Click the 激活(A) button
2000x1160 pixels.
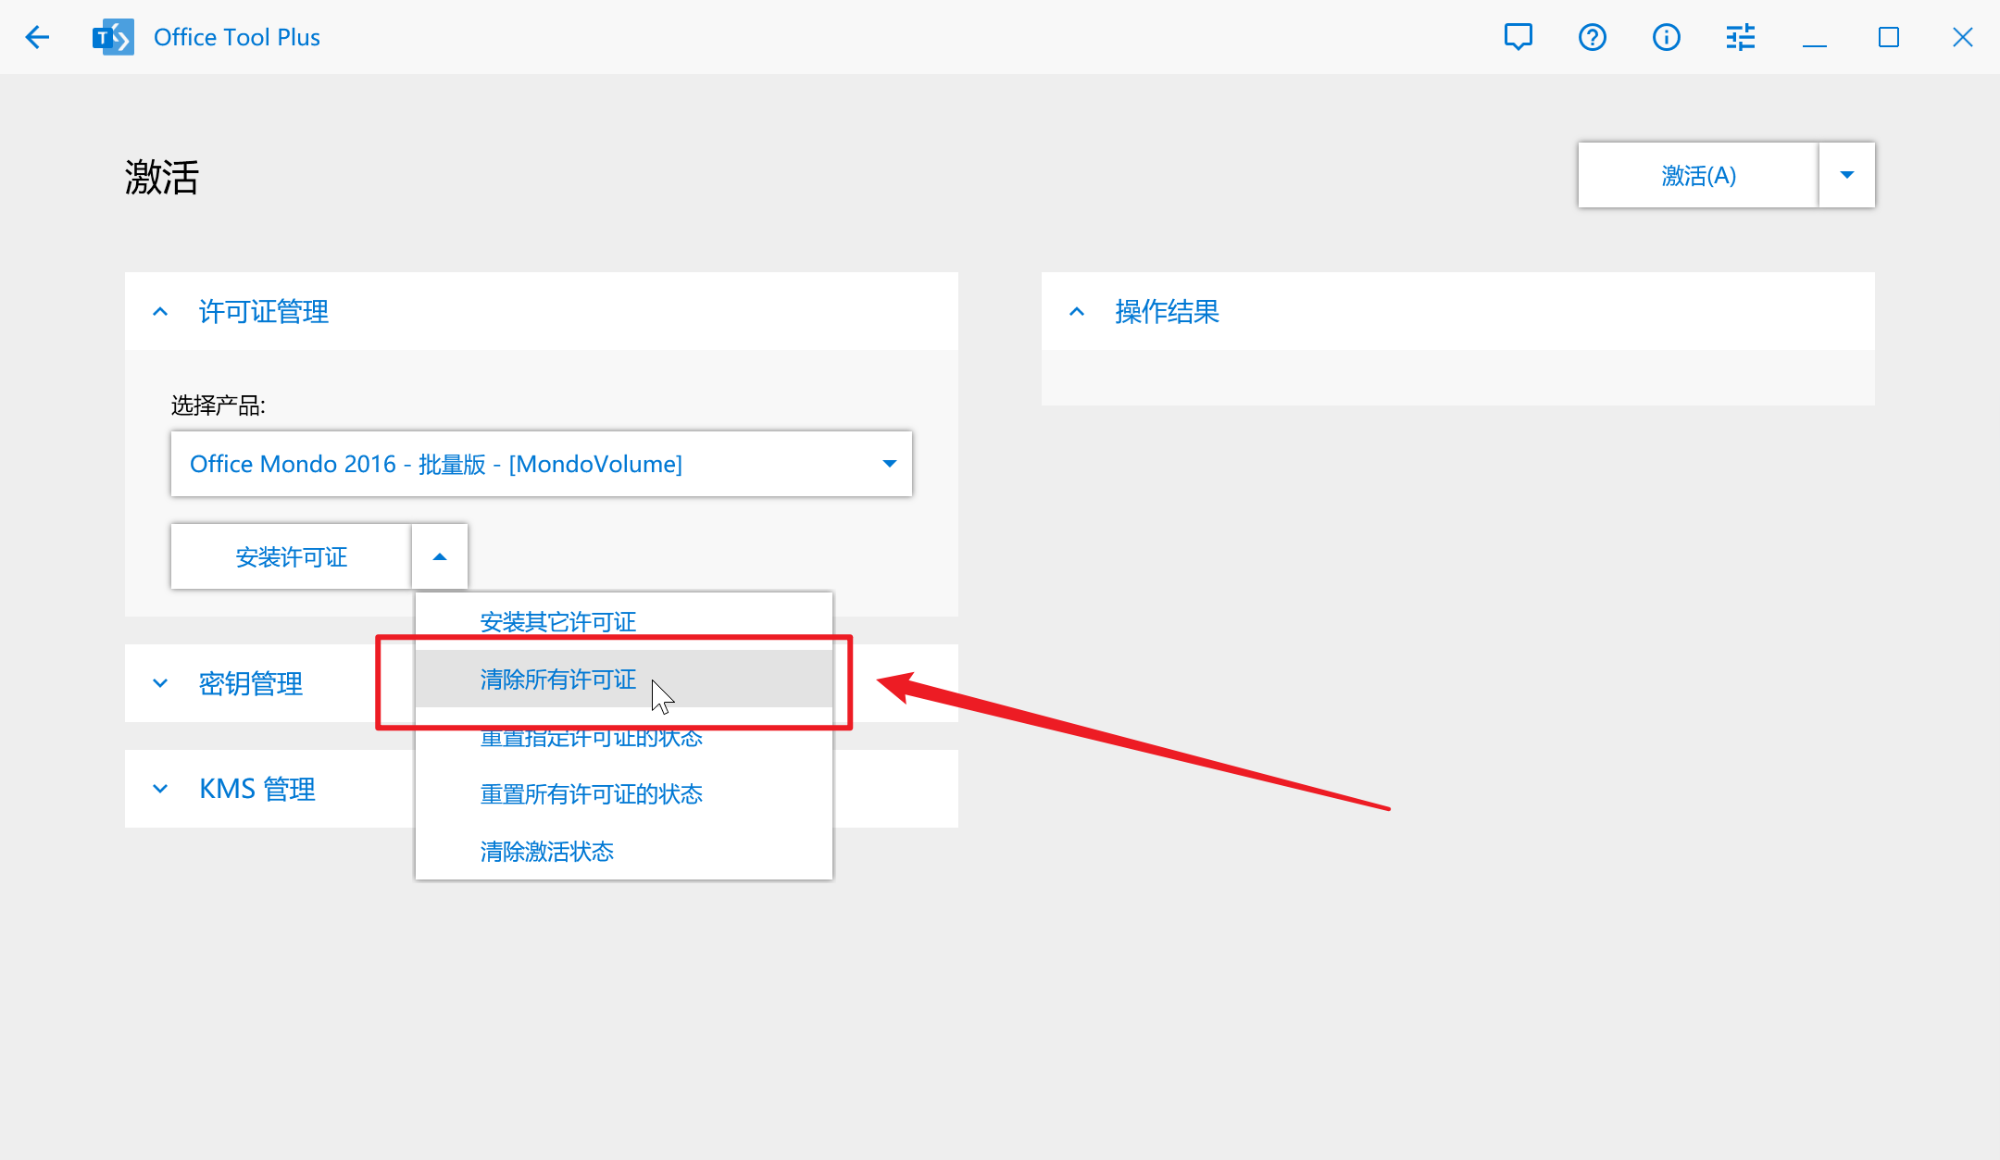coord(1698,175)
